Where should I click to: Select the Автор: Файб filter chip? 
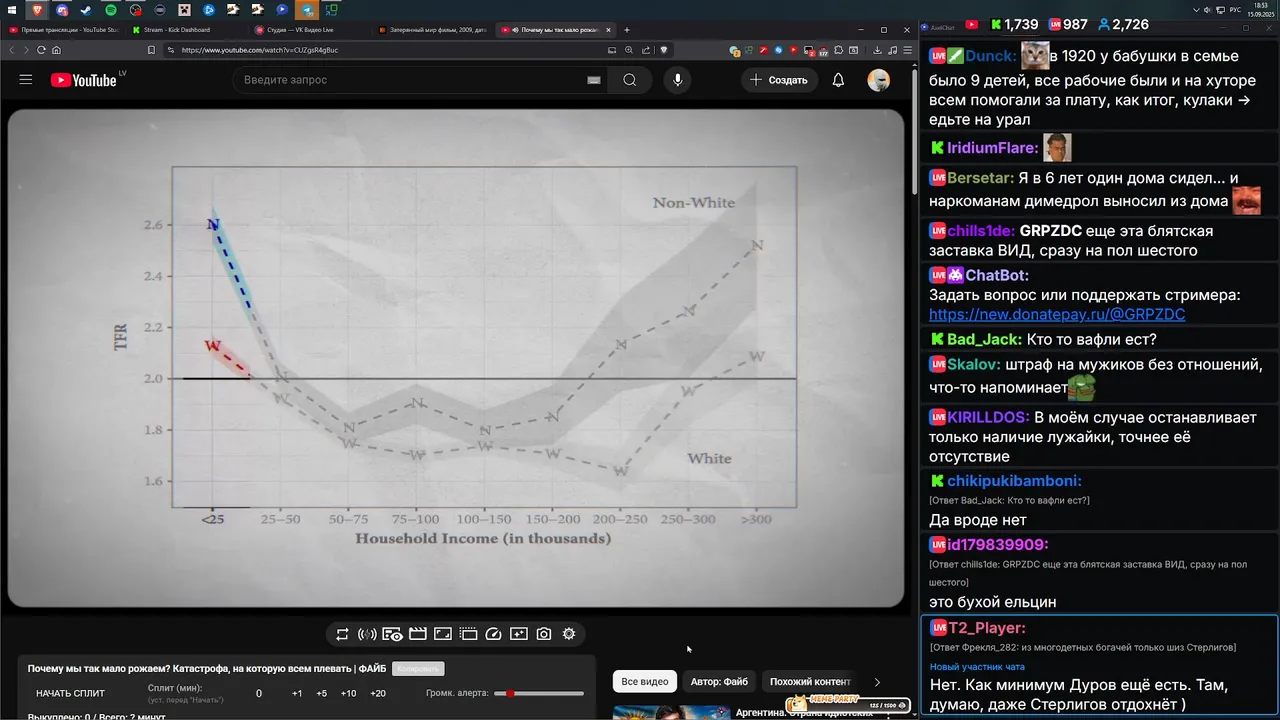719,682
